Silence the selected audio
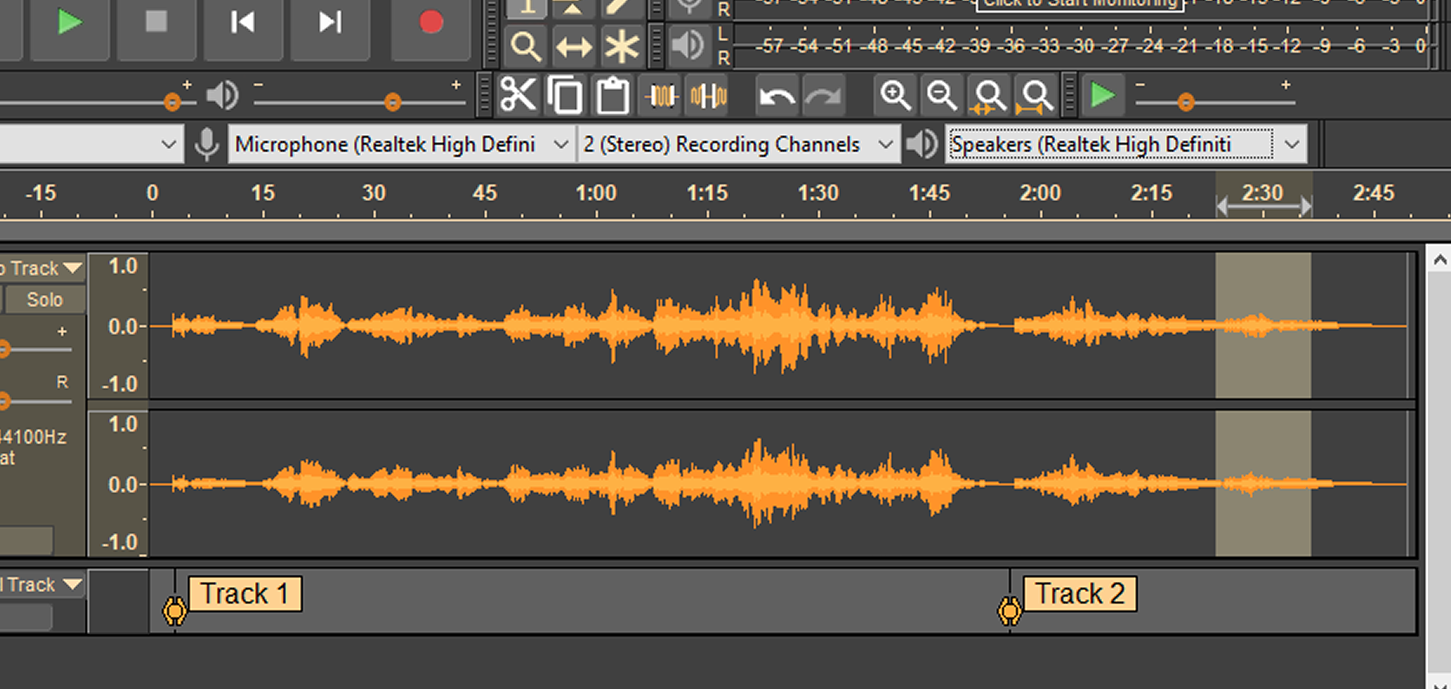1451x689 pixels. [708, 96]
